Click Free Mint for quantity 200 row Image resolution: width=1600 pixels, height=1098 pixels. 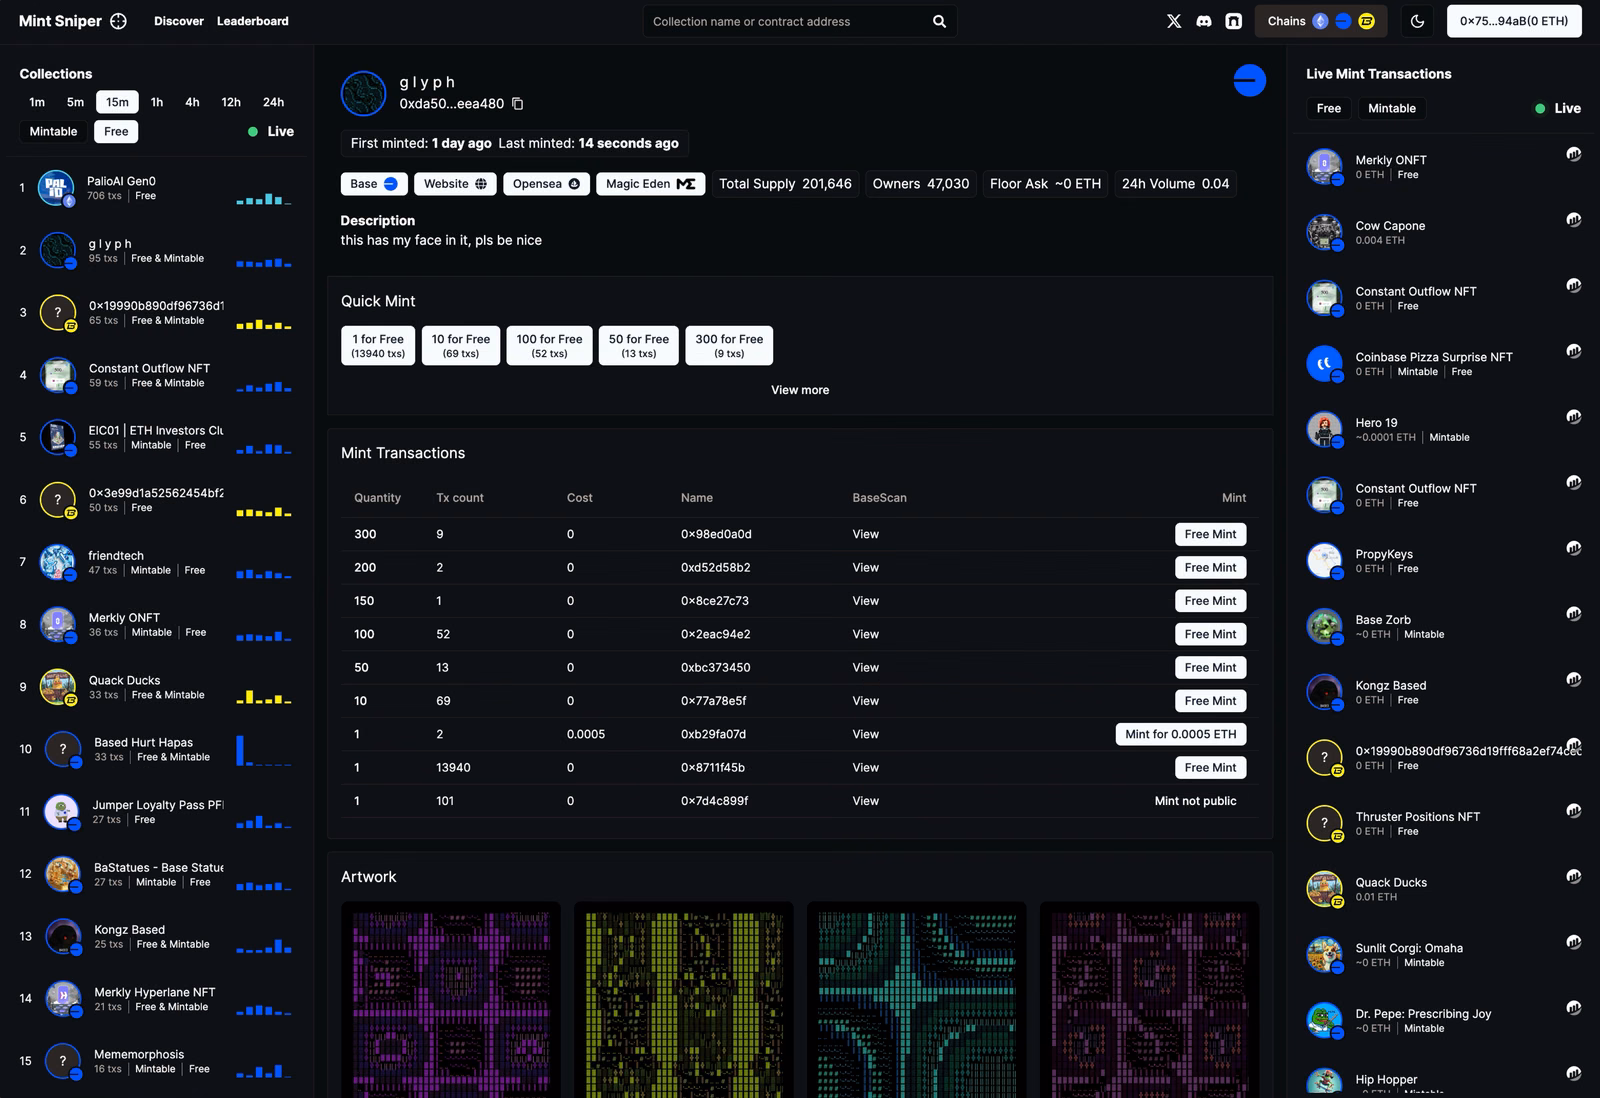coord(1210,567)
